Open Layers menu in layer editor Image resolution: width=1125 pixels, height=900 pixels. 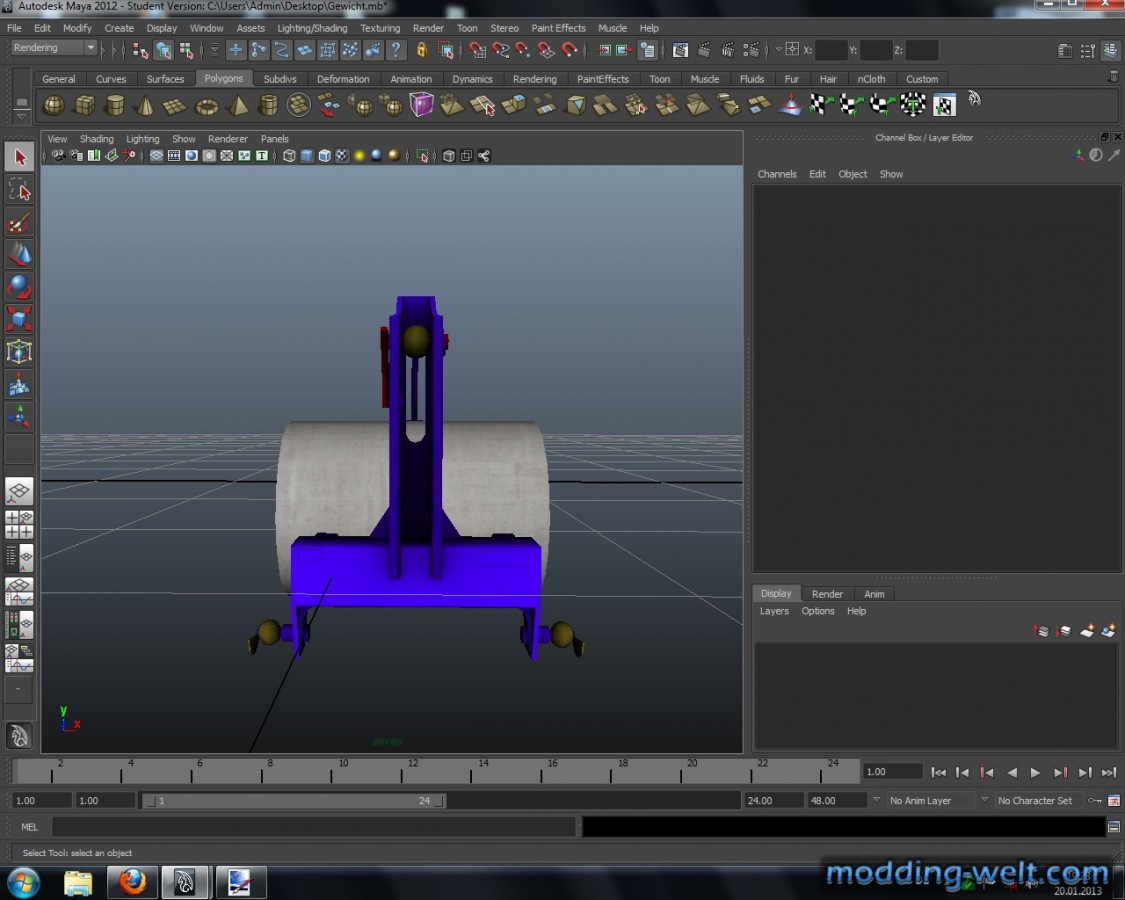774,611
